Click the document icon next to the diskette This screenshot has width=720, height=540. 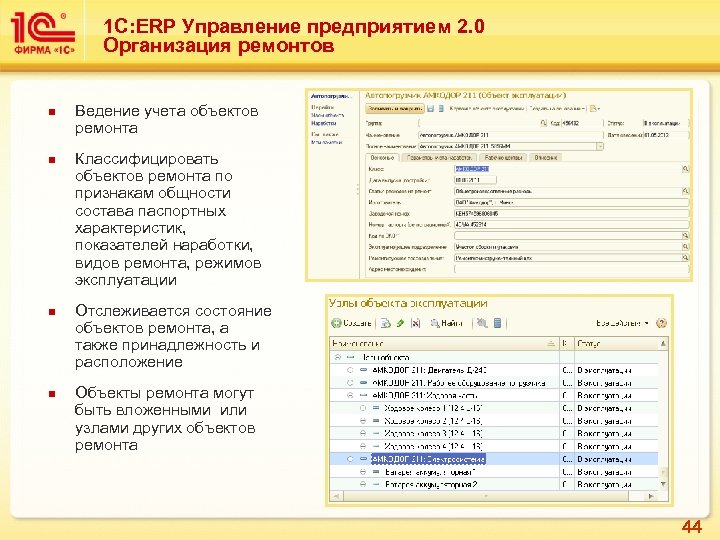[441, 109]
